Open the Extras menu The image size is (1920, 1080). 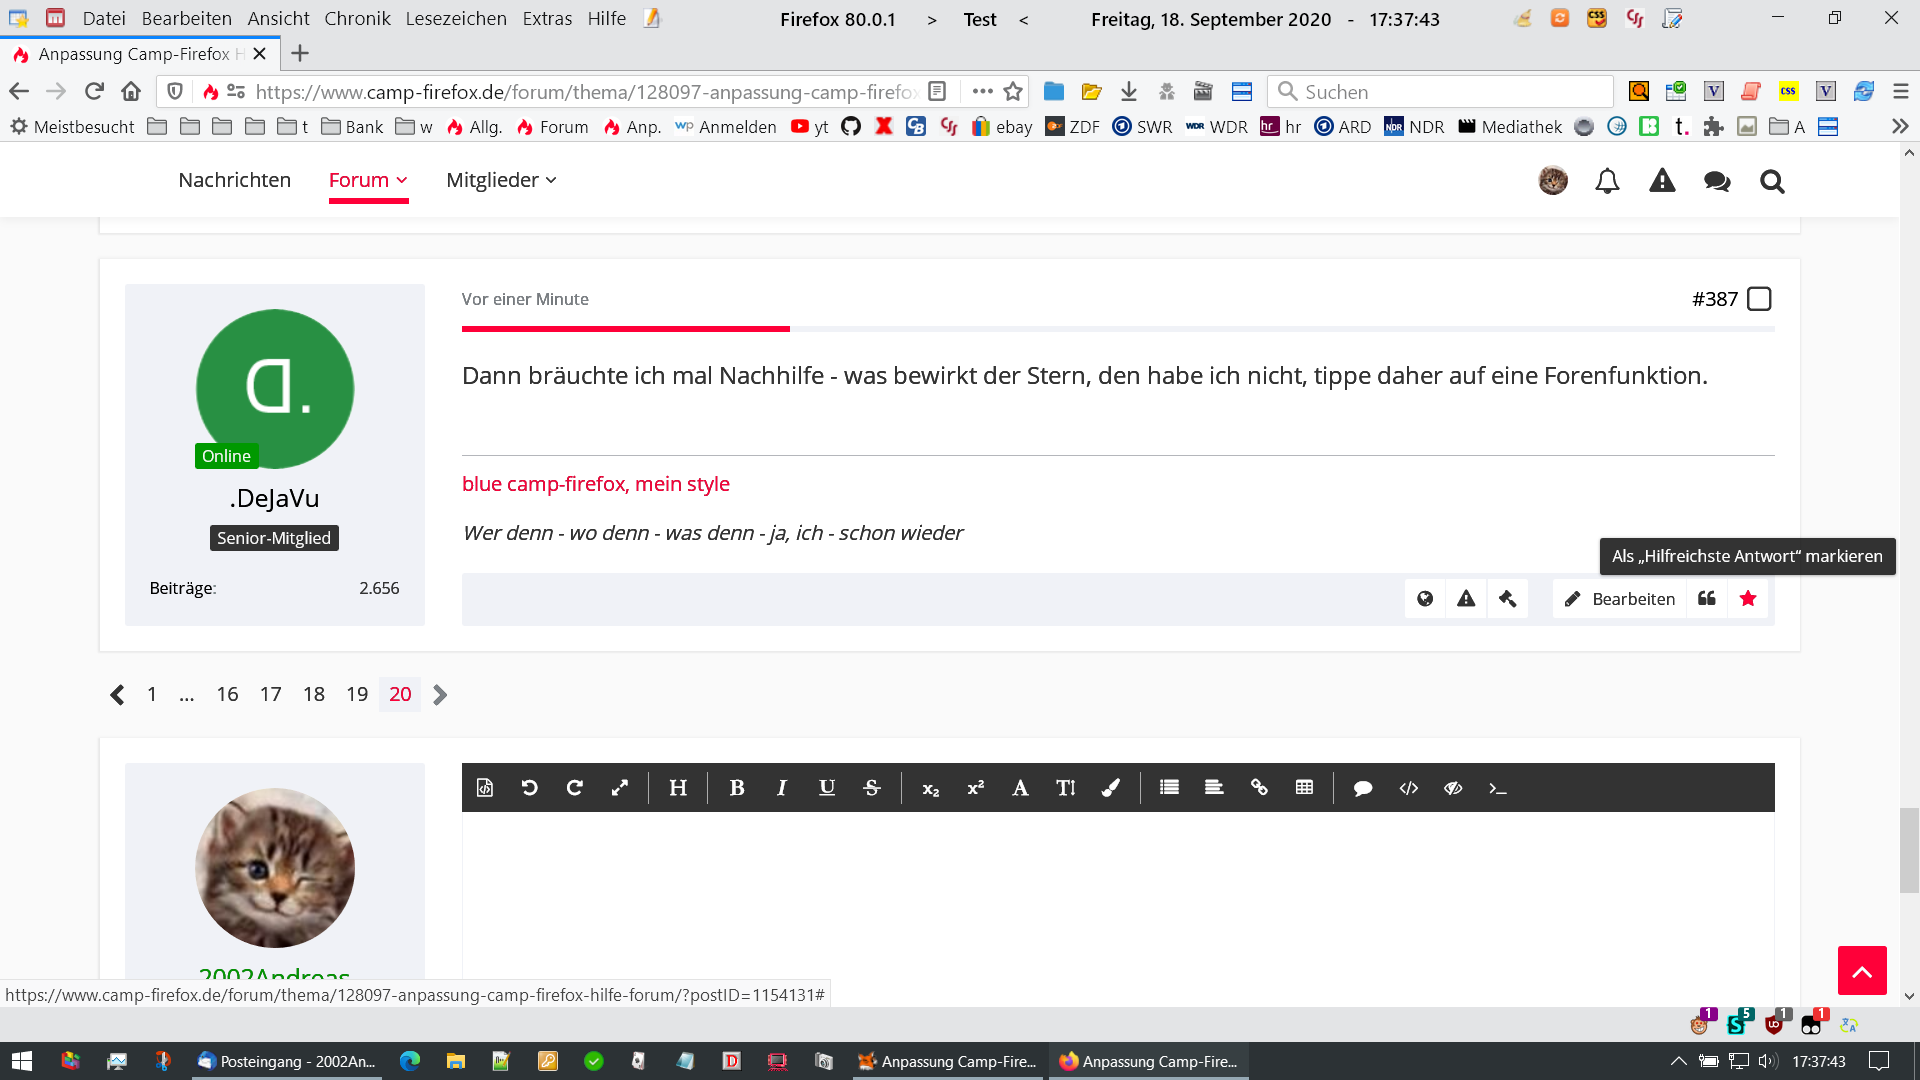(x=547, y=19)
